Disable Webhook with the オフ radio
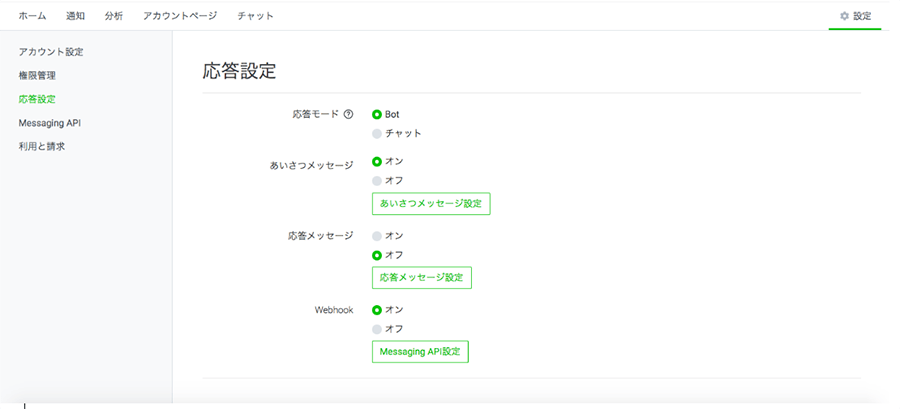The width and height of the screenshot is (900, 409). [377, 329]
